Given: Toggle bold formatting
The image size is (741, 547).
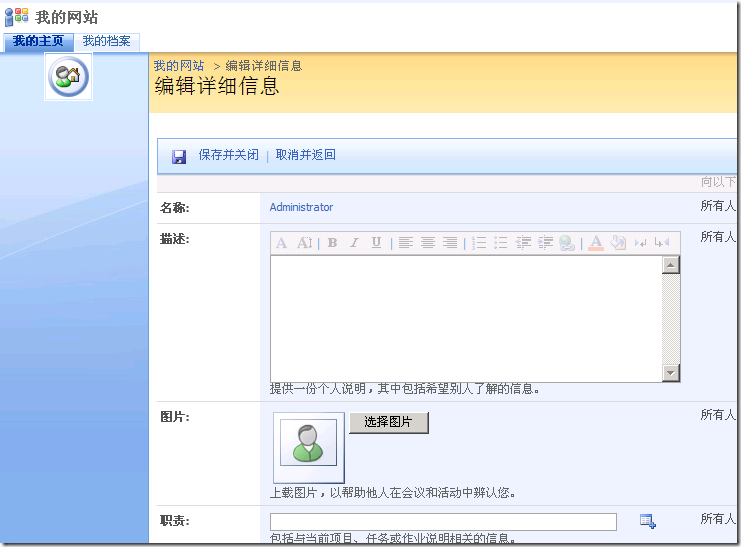Looking at the screenshot, I should [x=332, y=243].
